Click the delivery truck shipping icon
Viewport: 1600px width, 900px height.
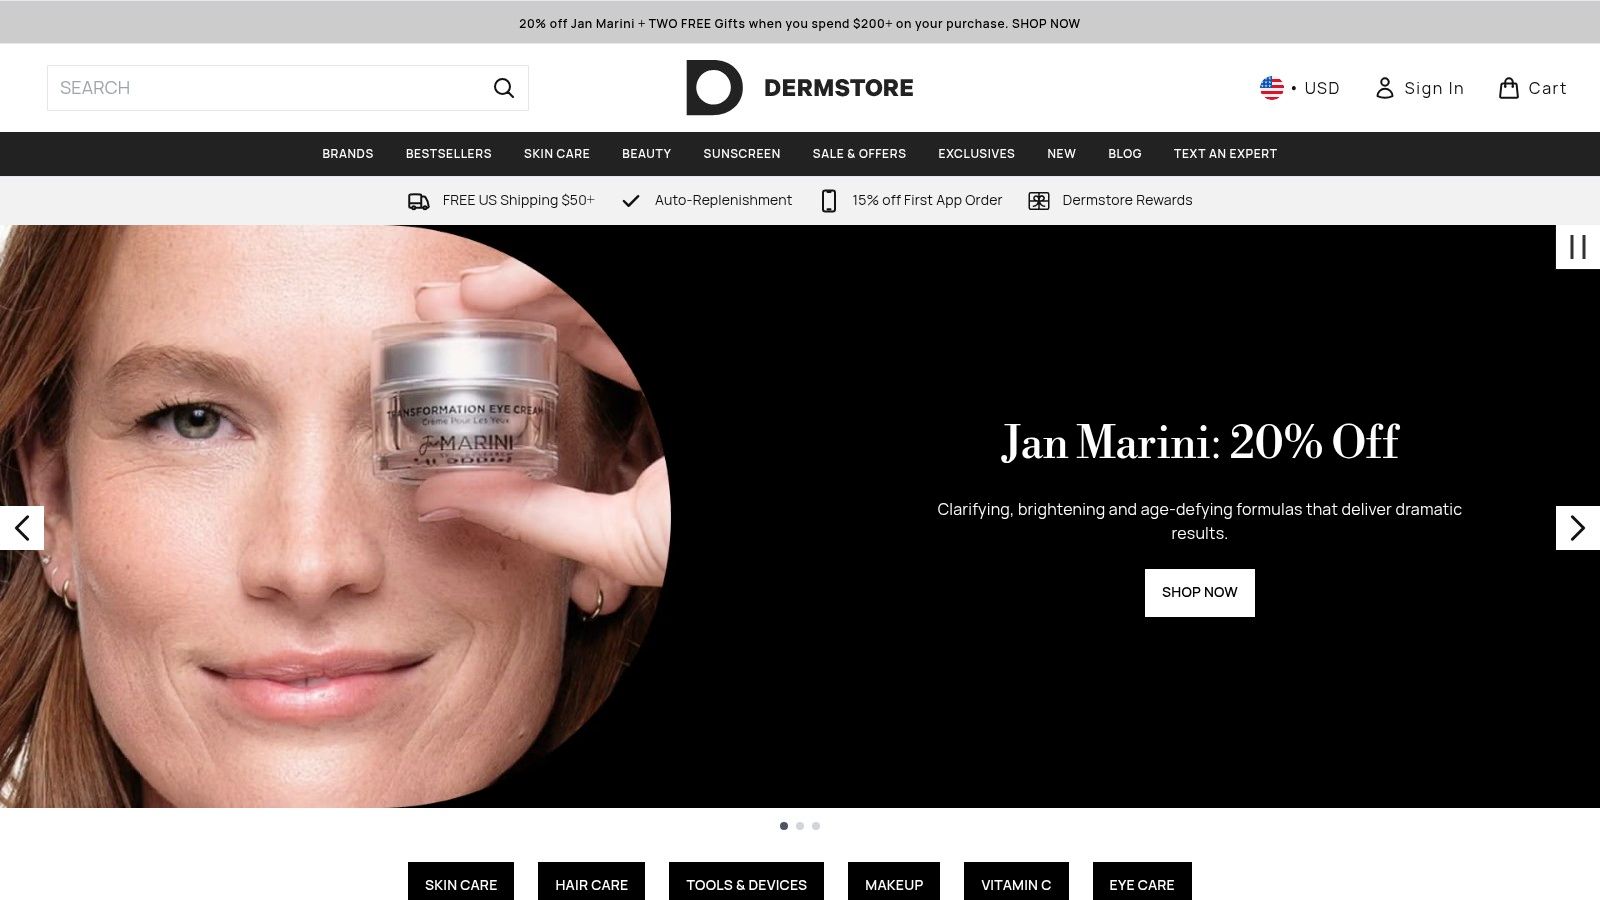coord(418,201)
